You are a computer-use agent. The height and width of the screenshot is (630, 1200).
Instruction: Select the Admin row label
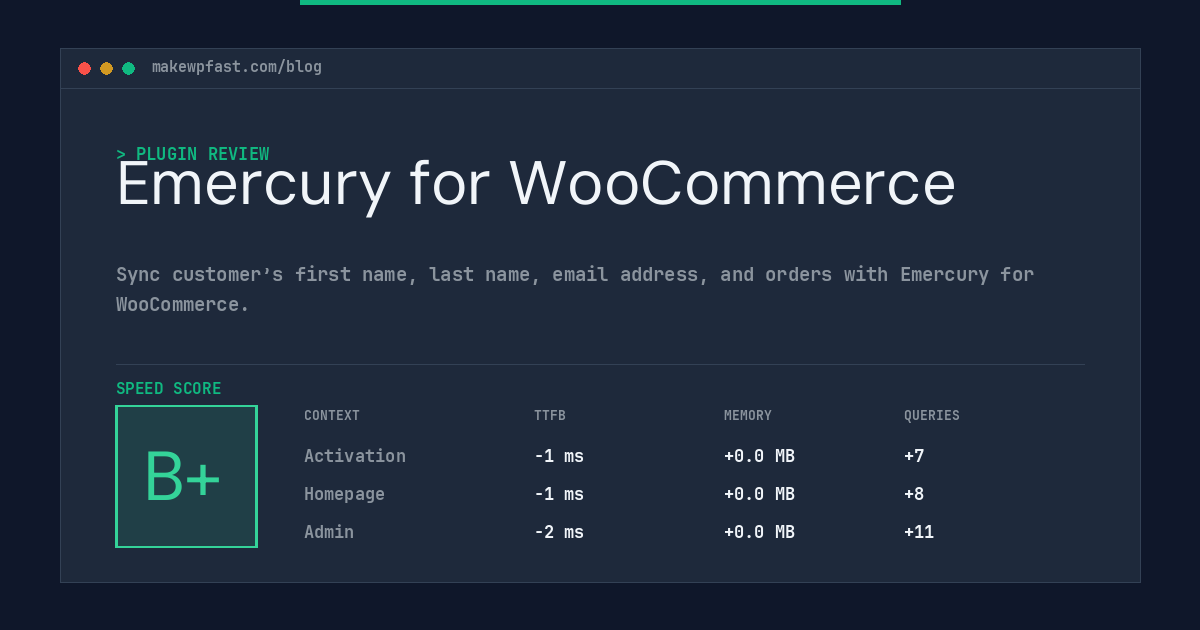329,532
